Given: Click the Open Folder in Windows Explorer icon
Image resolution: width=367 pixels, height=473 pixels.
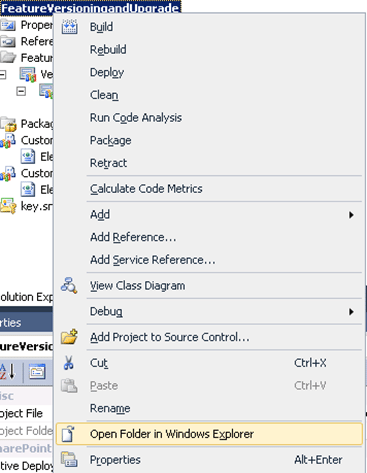Looking at the screenshot, I should click(x=69, y=434).
